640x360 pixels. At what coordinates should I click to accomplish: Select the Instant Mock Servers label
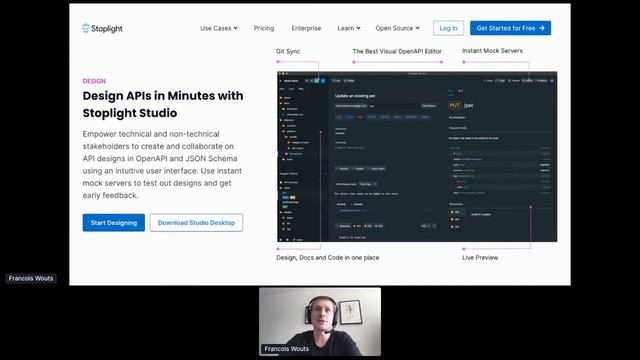pyautogui.click(x=492, y=51)
